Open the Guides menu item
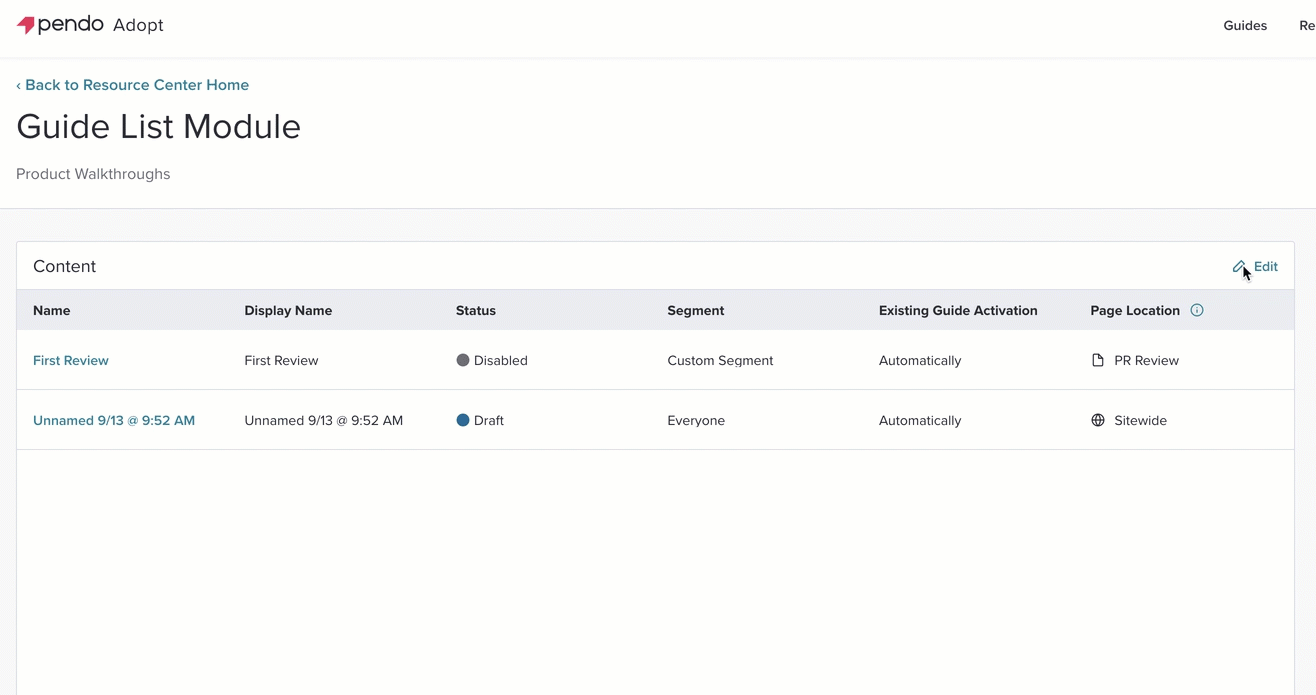 click(1245, 26)
